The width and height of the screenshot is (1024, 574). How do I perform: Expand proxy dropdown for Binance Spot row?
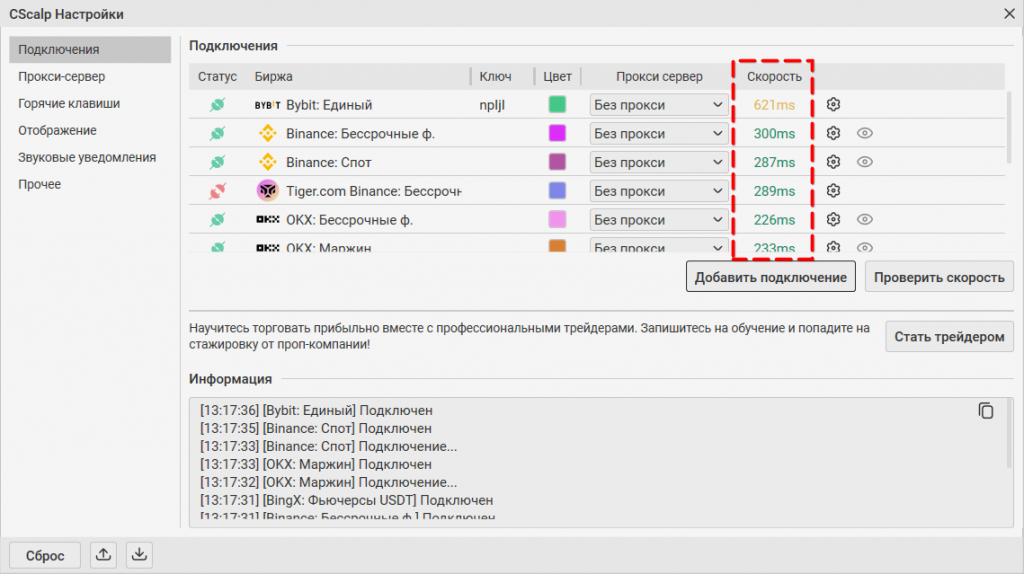pos(659,162)
